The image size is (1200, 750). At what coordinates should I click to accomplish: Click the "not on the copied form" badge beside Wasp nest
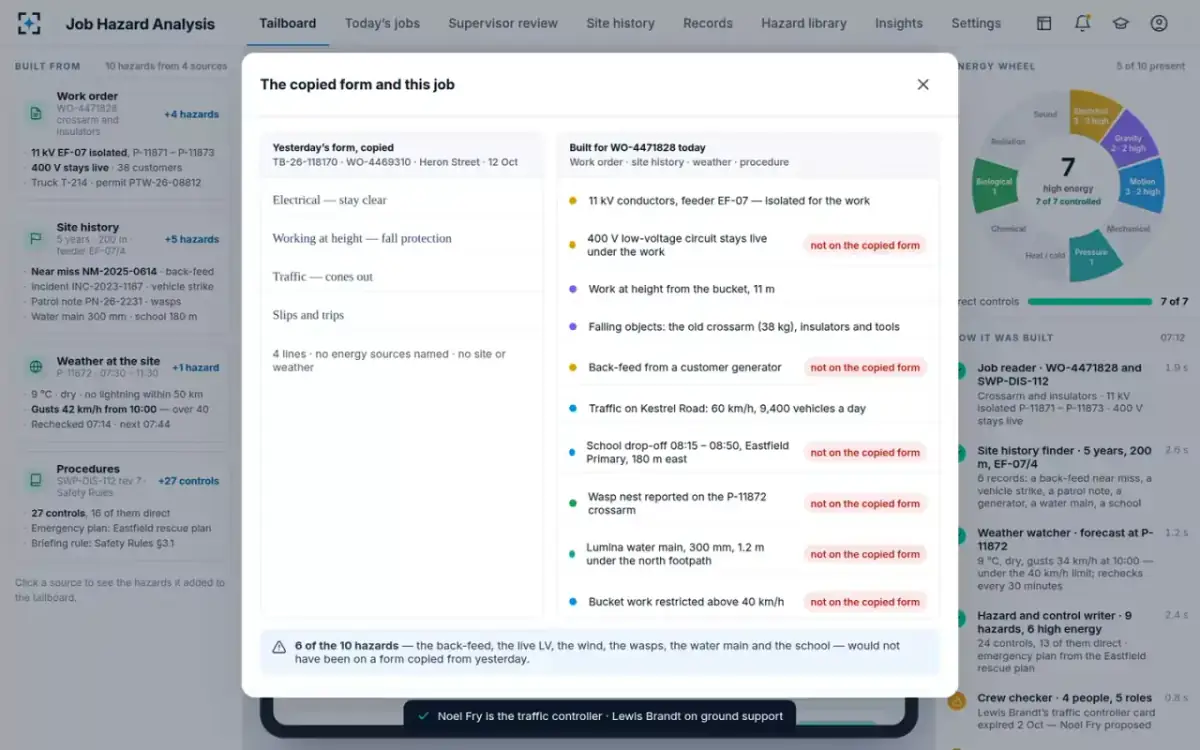[x=865, y=503]
